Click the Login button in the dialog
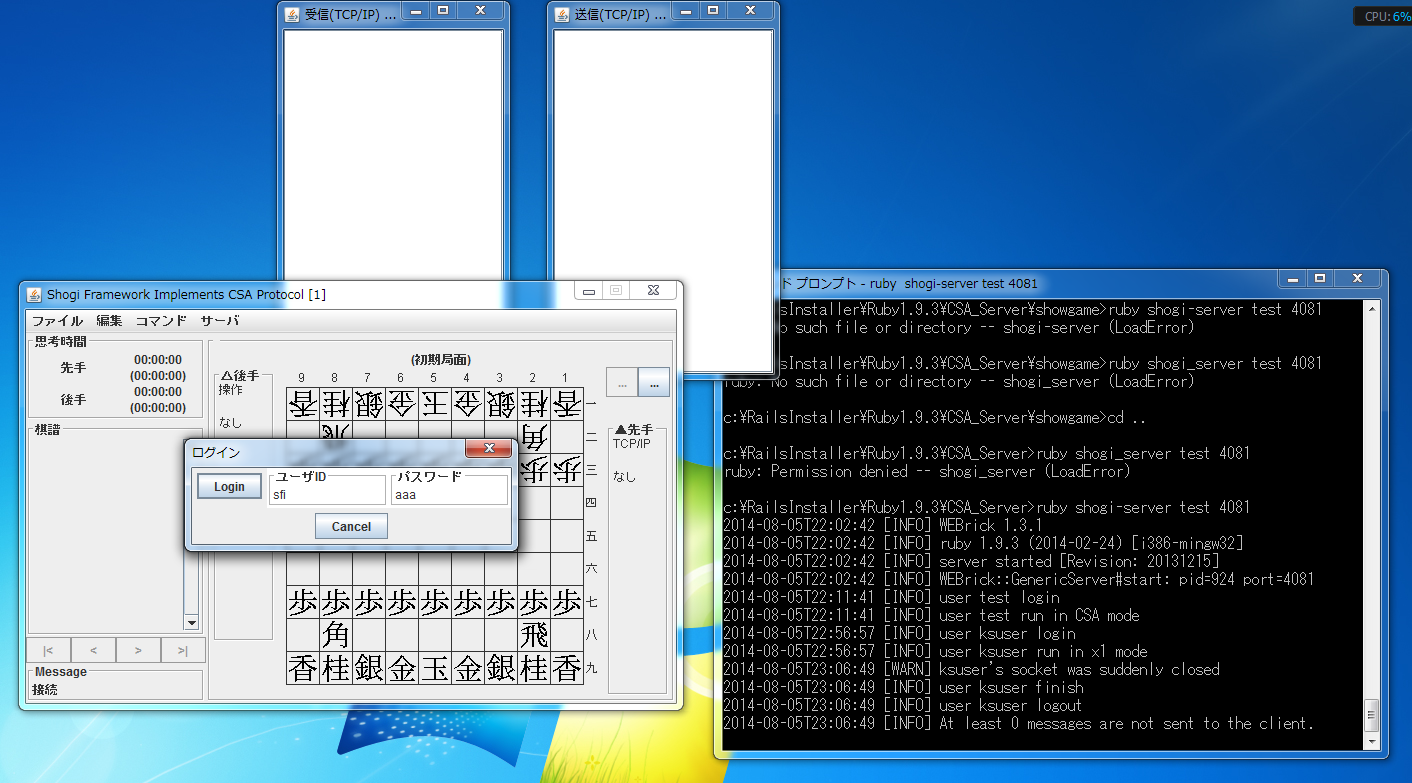The height and width of the screenshot is (783, 1412). tap(229, 486)
